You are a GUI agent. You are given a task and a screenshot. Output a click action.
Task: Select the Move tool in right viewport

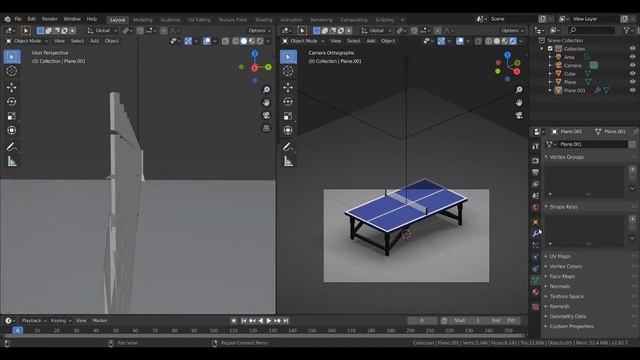[x=288, y=87]
